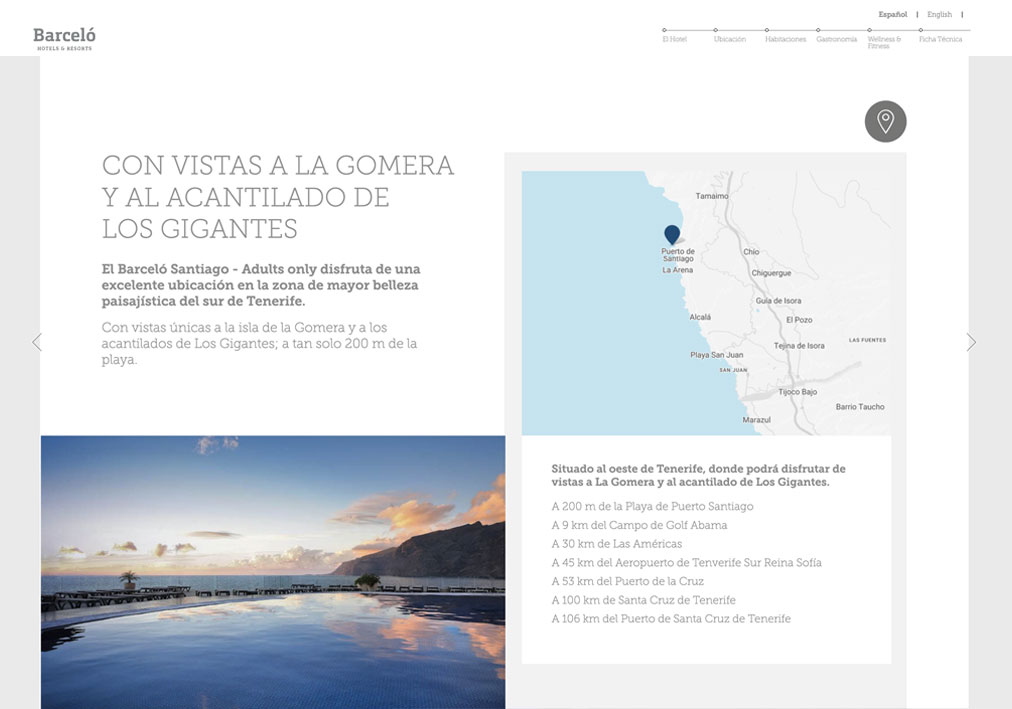Open the El Hotel section
The height and width of the screenshot is (709, 1012).
click(674, 39)
